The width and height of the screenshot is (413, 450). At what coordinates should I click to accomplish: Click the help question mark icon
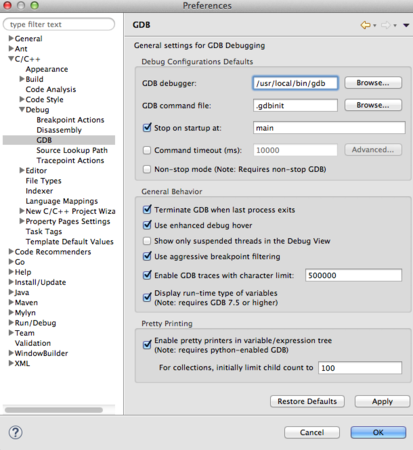click(x=15, y=432)
